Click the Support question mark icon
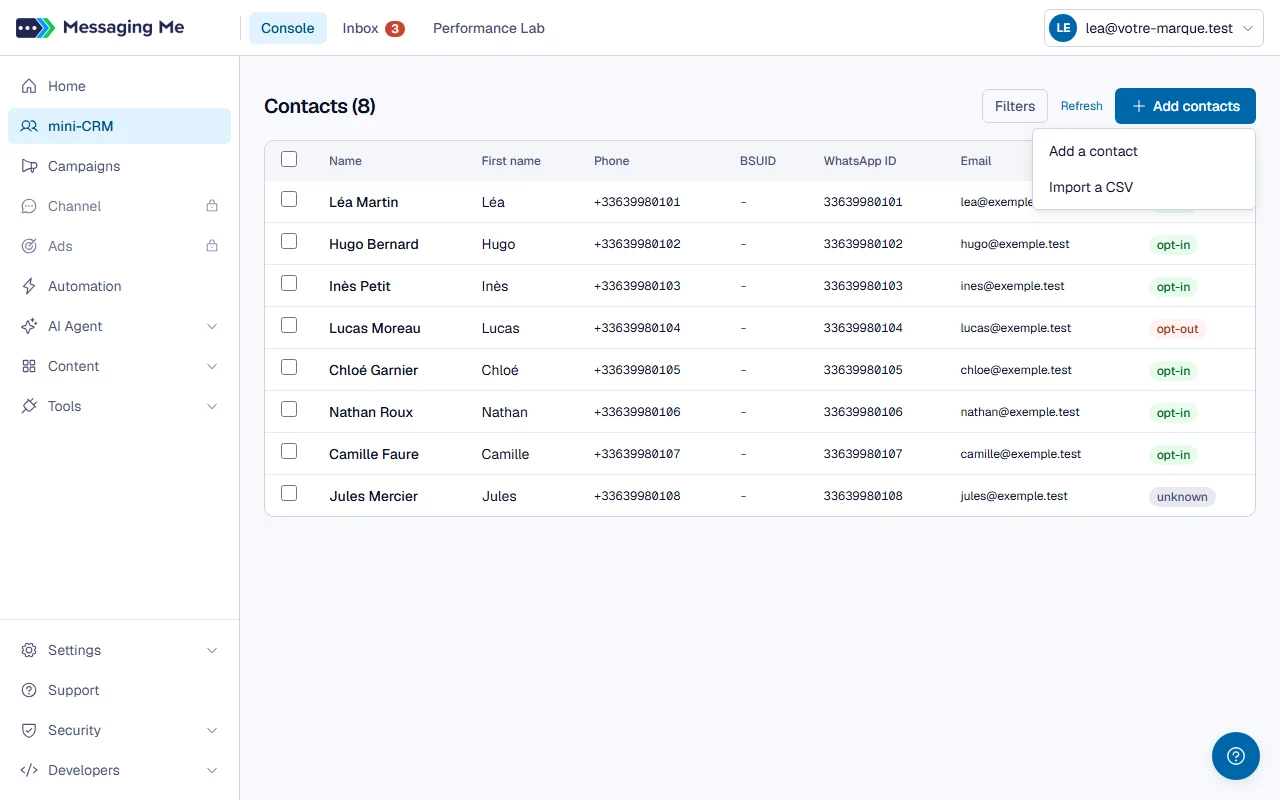The height and width of the screenshot is (800, 1280). (29, 690)
